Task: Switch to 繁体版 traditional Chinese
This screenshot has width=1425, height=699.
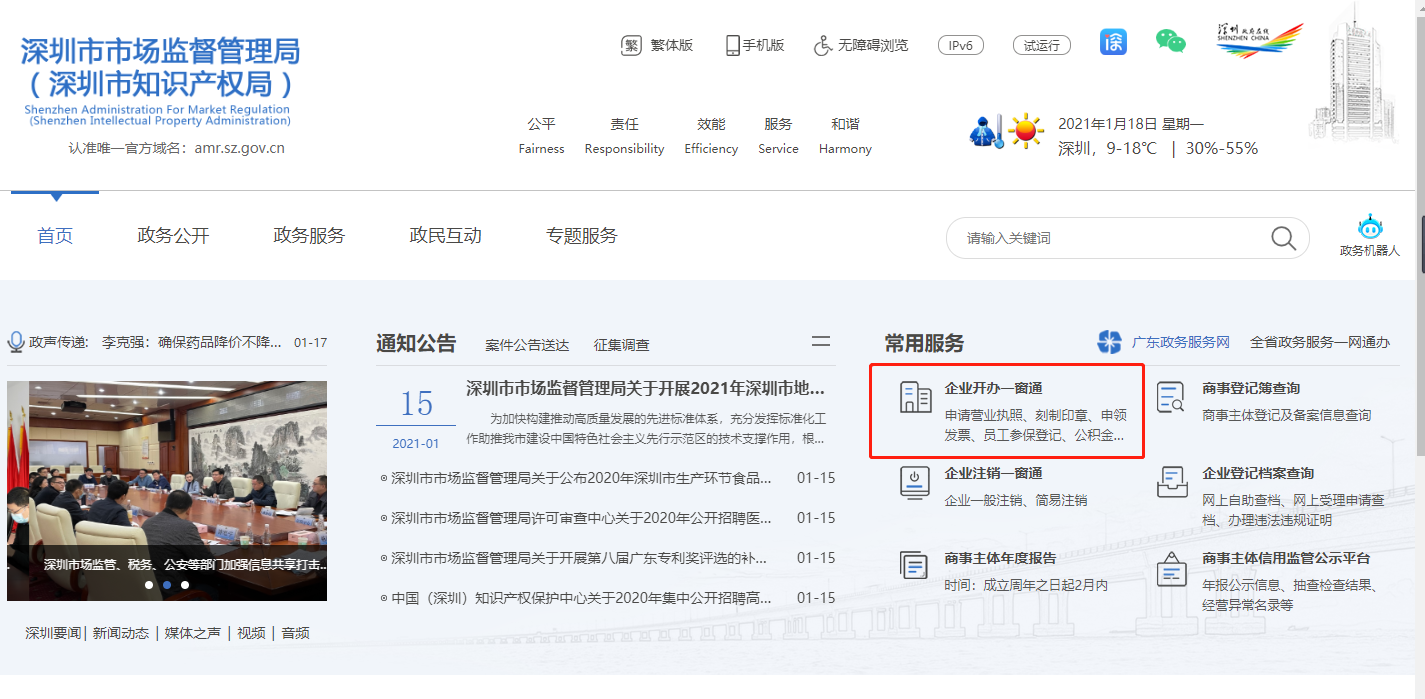Action: coord(657,45)
